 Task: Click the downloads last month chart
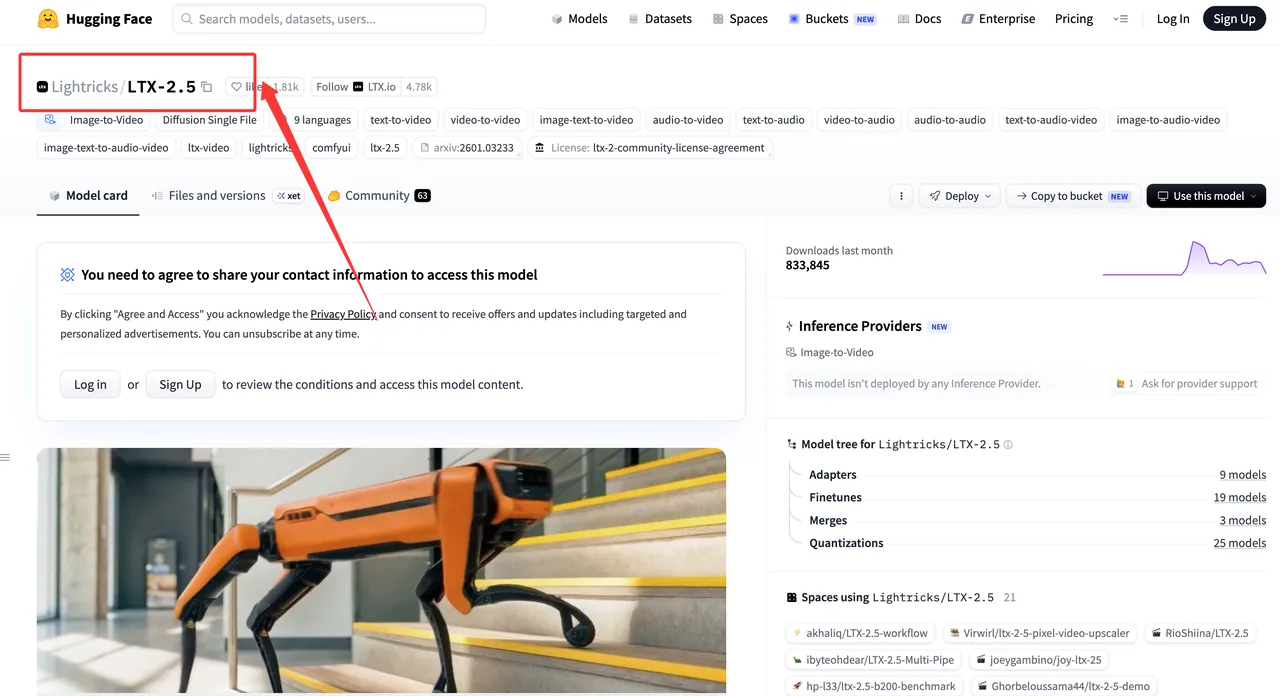[x=1184, y=258]
